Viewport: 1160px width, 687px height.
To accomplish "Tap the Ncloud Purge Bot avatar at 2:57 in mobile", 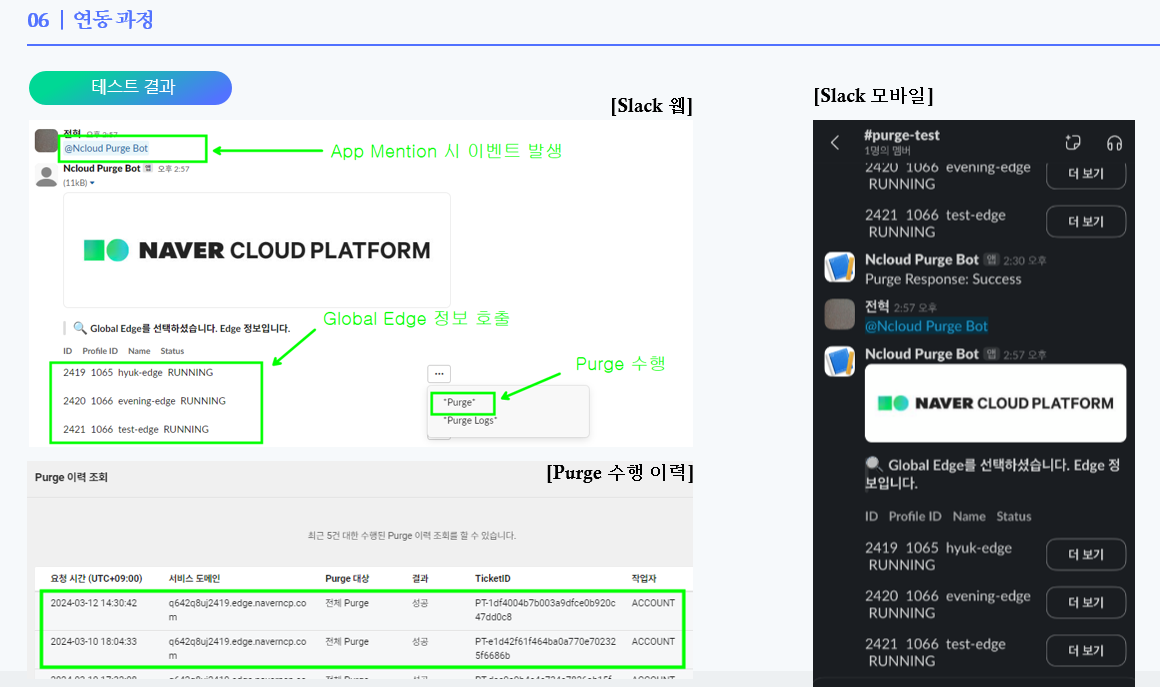I will pyautogui.click(x=840, y=362).
